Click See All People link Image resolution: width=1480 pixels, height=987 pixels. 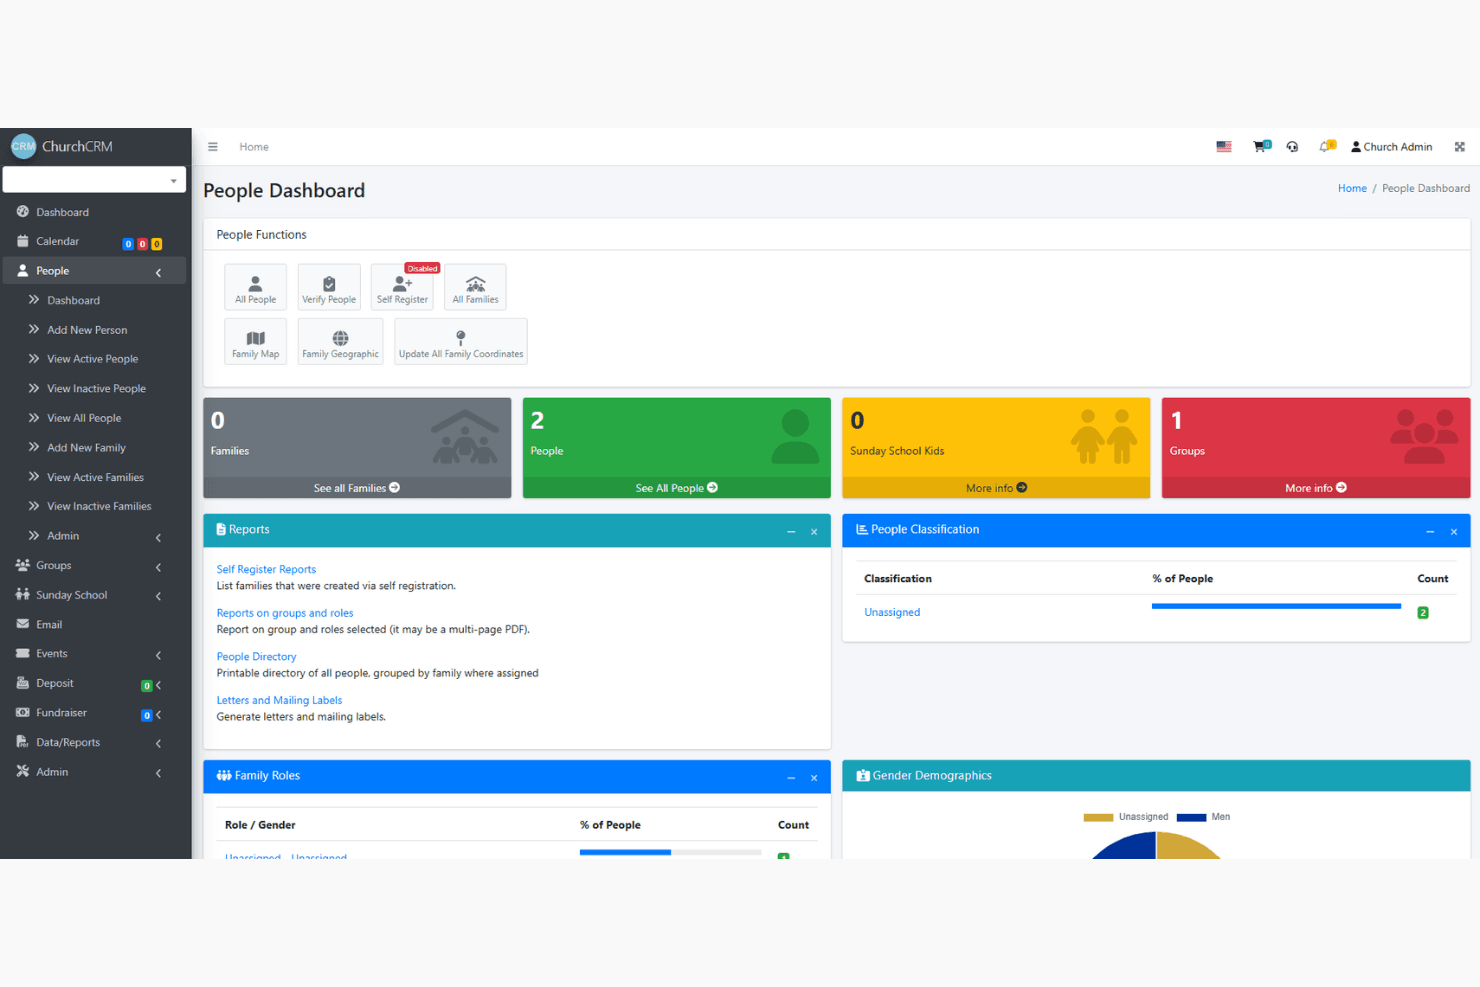677,488
